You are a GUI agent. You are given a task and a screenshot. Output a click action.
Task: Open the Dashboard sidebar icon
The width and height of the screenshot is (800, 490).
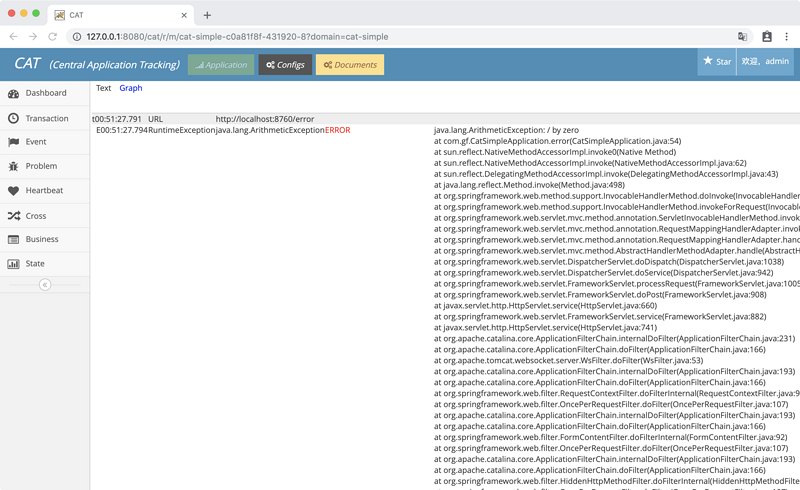click(x=13, y=93)
